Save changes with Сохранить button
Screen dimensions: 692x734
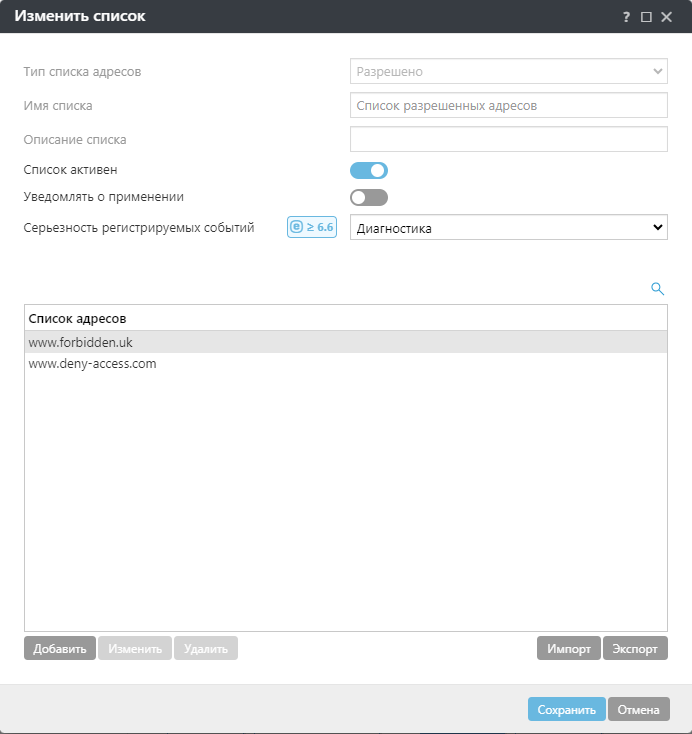click(566, 710)
